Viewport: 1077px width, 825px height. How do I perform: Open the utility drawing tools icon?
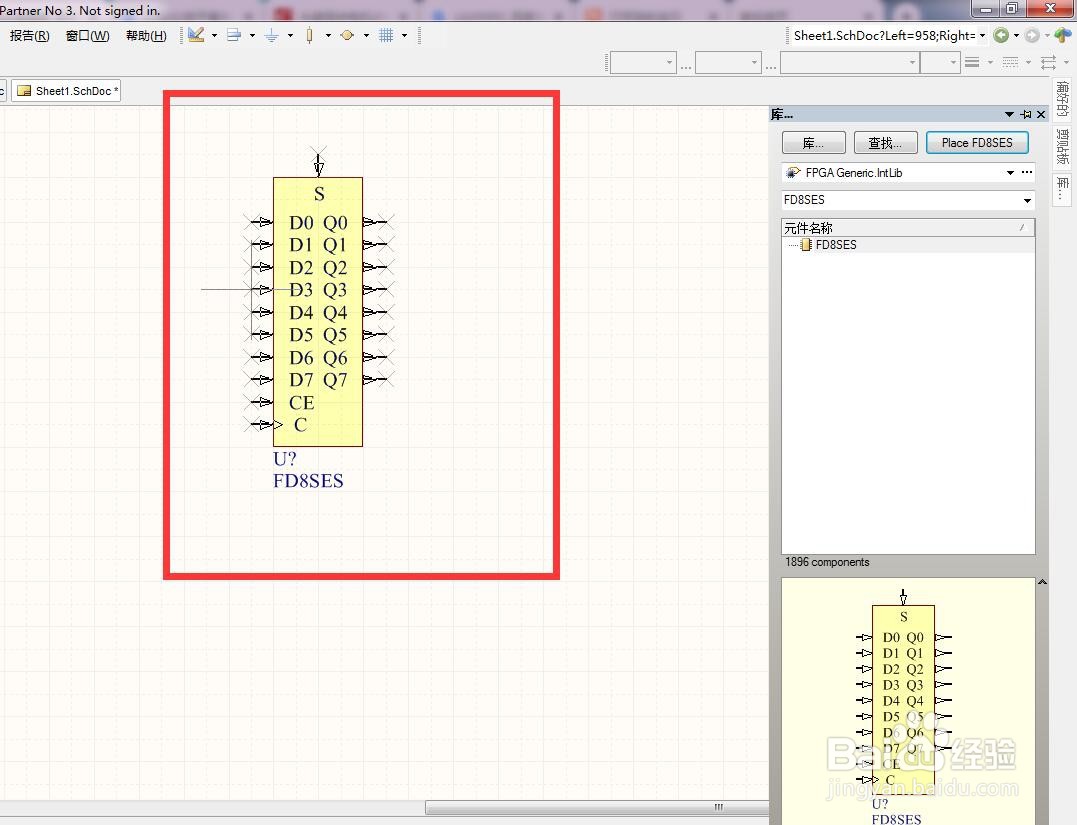196,35
